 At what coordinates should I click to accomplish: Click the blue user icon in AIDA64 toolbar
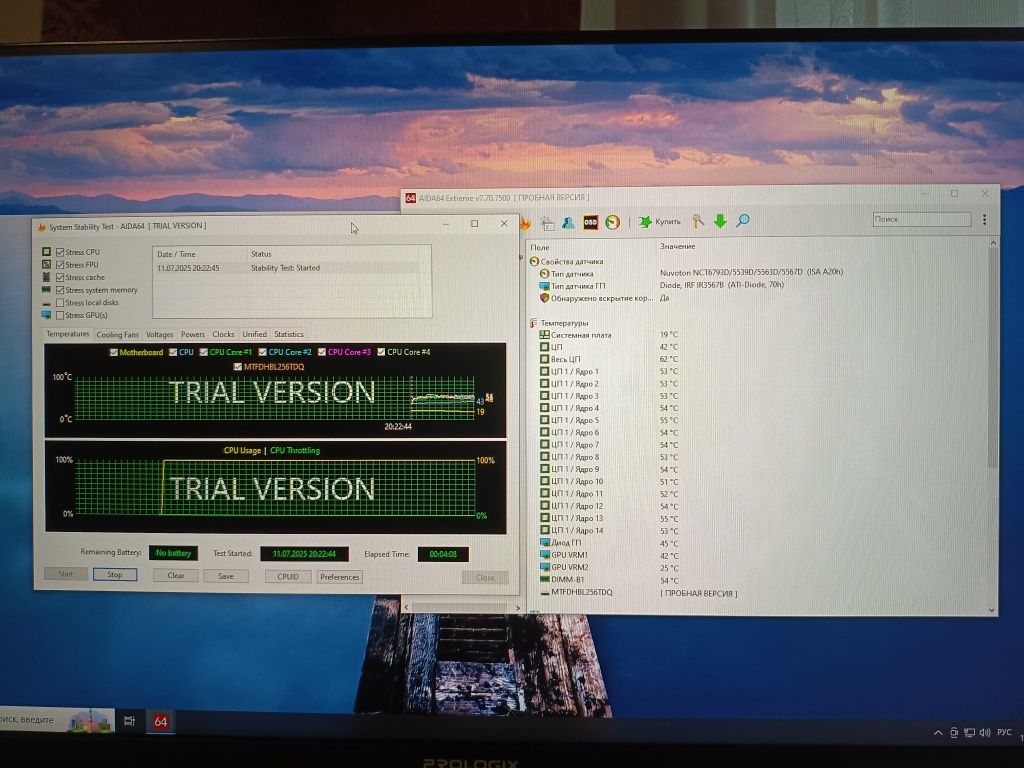pos(568,223)
